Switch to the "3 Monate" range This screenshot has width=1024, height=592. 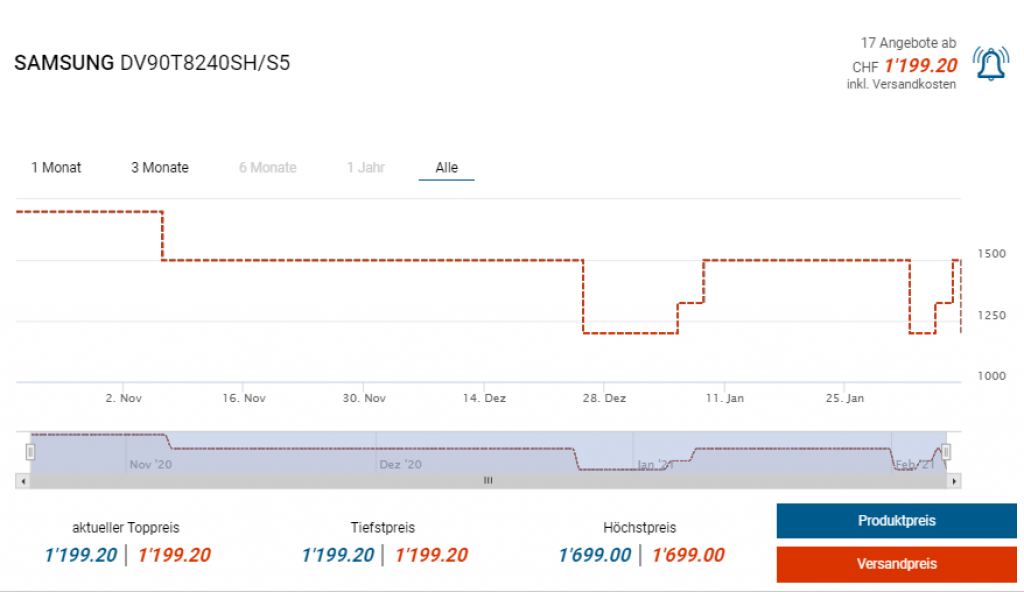[160, 167]
